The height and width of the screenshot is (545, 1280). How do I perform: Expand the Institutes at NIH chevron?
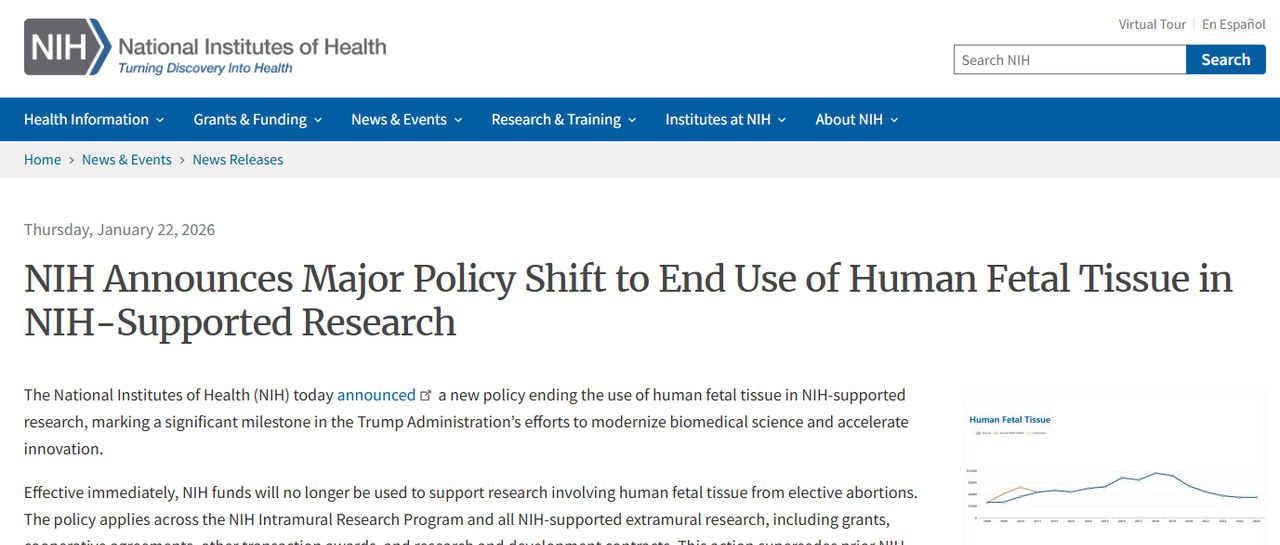coord(782,120)
